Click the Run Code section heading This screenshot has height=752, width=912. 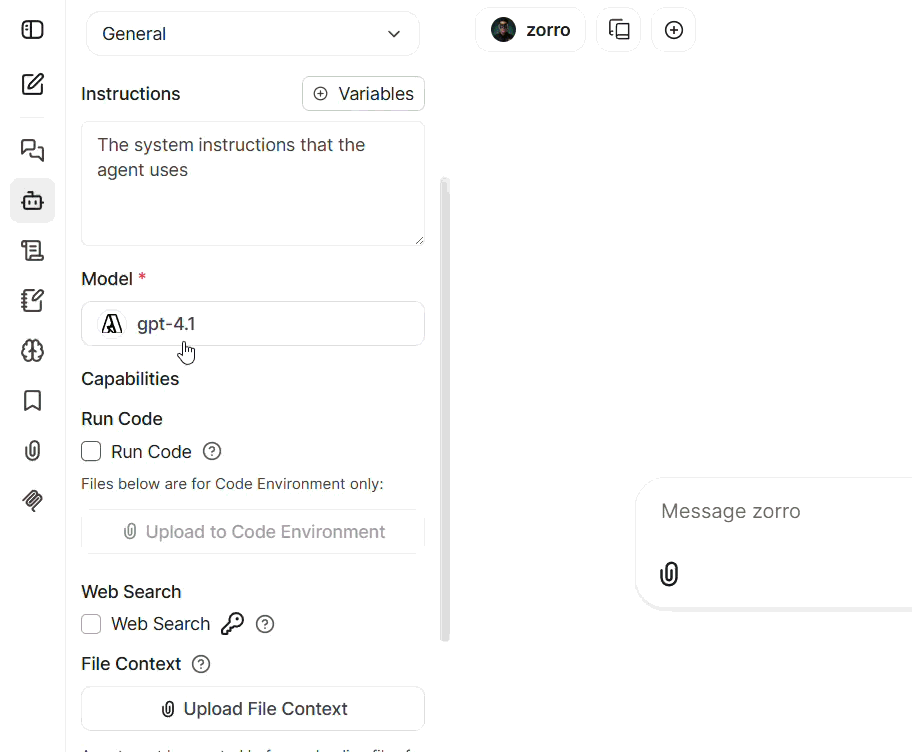pos(122,419)
